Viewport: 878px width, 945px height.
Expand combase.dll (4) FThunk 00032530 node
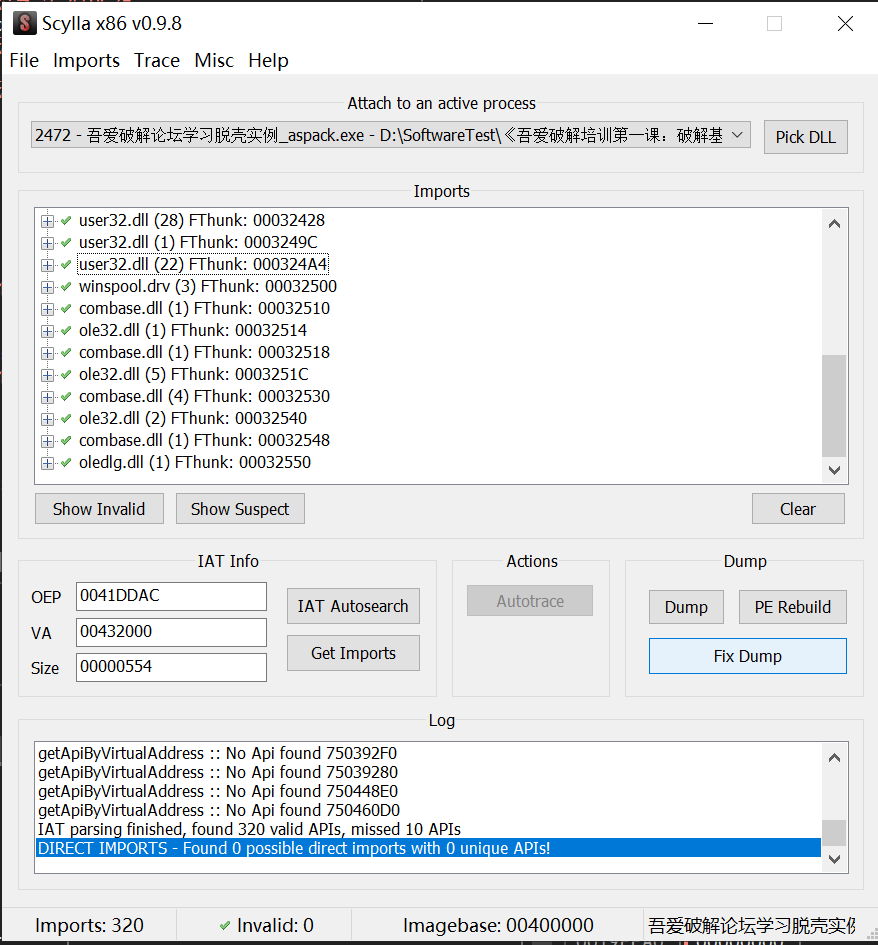47,396
